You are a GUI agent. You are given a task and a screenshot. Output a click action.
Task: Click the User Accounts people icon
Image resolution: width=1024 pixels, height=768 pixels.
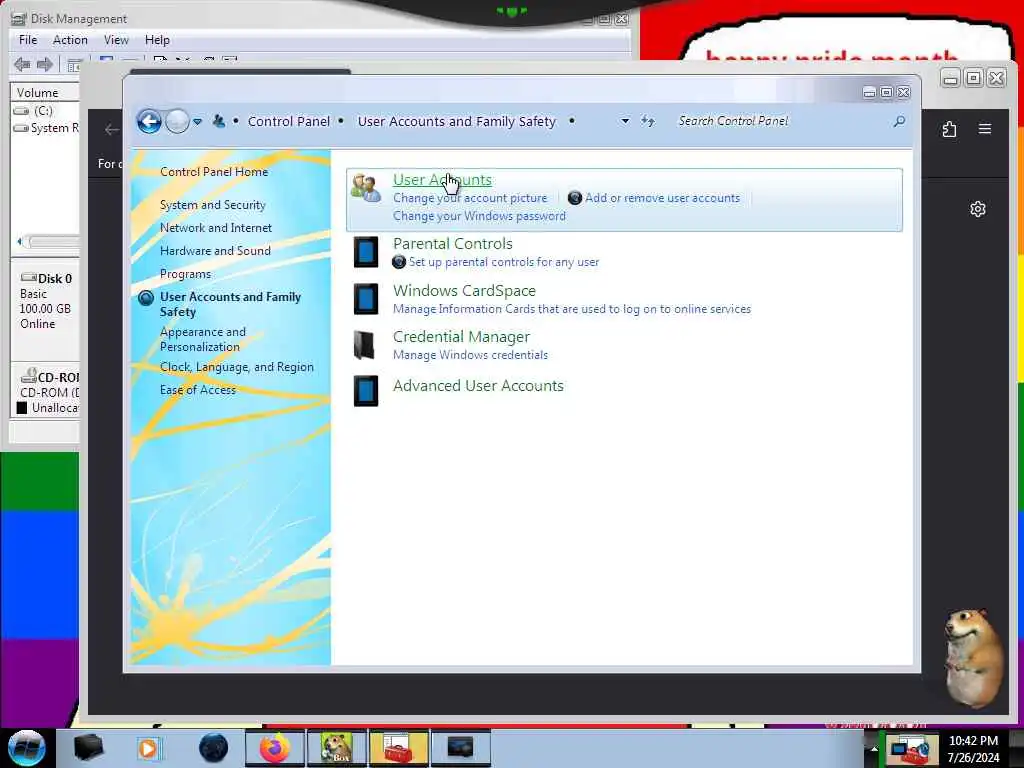tap(366, 189)
